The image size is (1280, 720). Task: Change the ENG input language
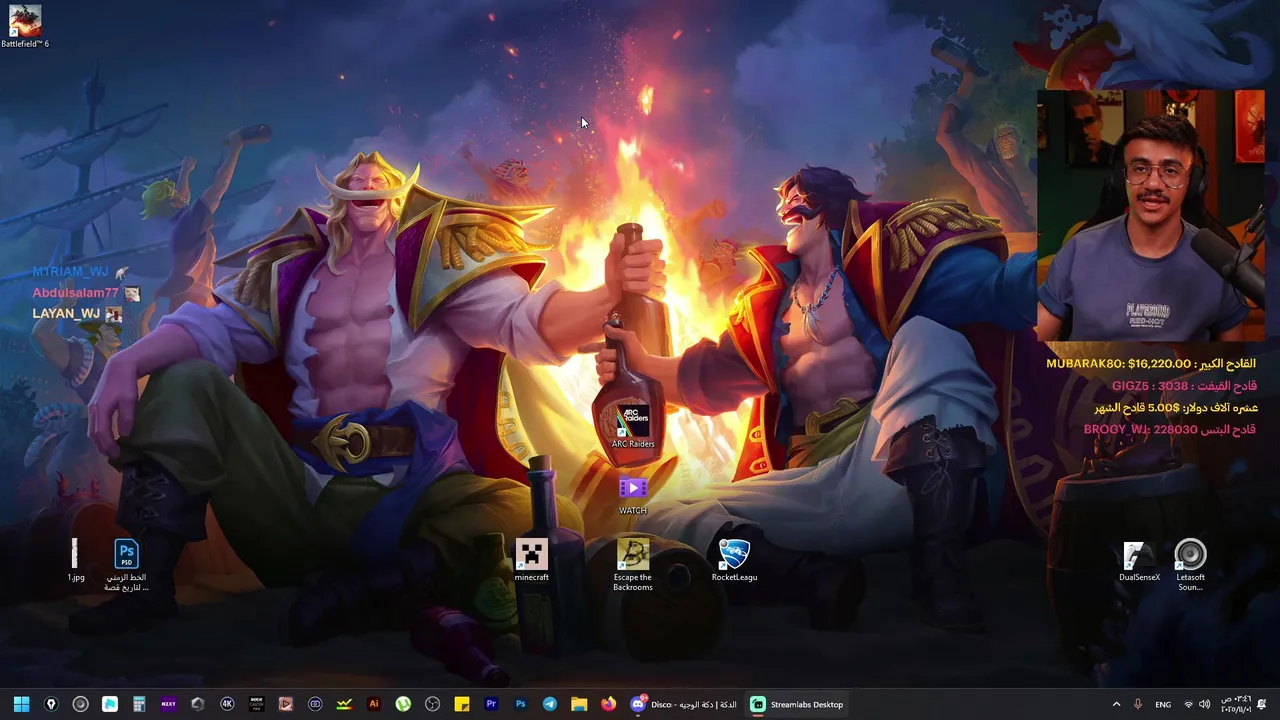point(1163,704)
